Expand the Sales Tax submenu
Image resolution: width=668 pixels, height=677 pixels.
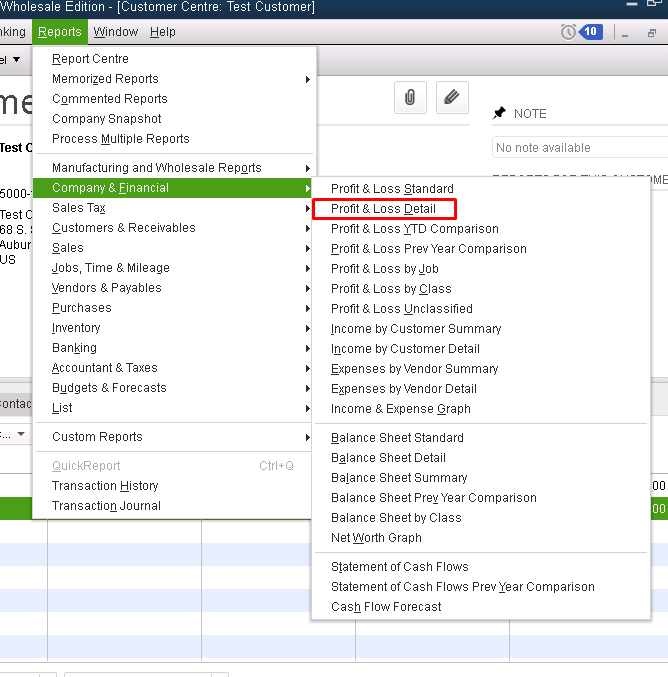80,208
